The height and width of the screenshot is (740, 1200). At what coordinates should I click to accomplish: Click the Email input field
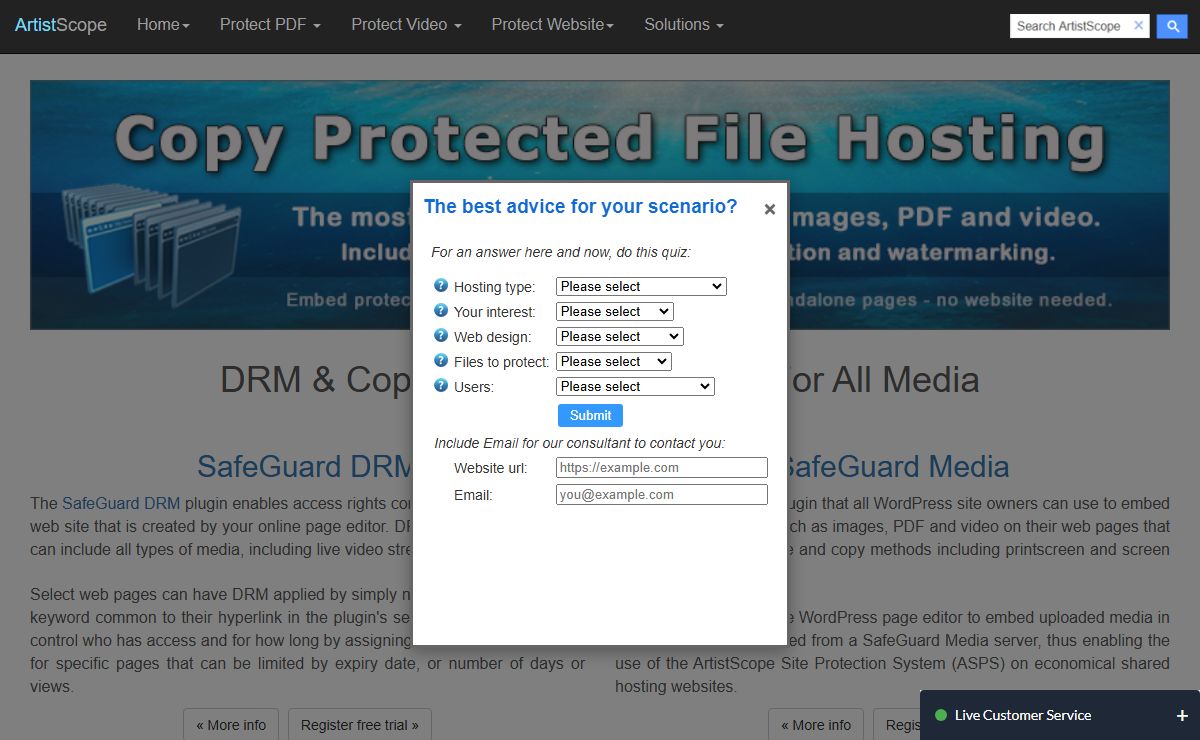tap(662, 494)
